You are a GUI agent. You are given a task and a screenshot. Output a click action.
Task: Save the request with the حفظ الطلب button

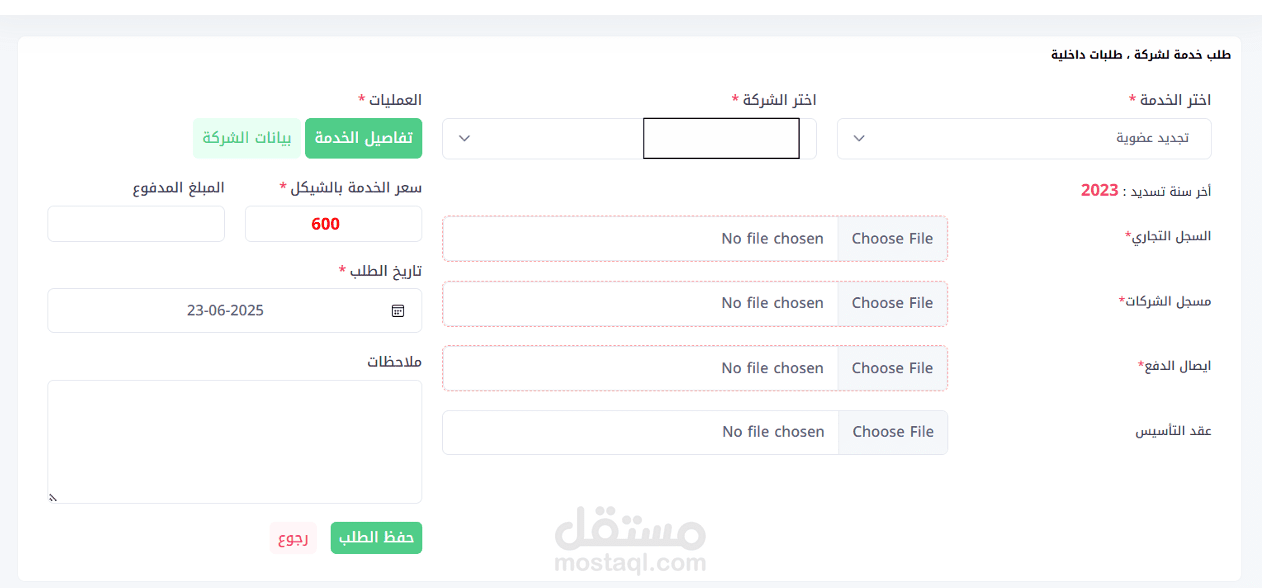(376, 538)
